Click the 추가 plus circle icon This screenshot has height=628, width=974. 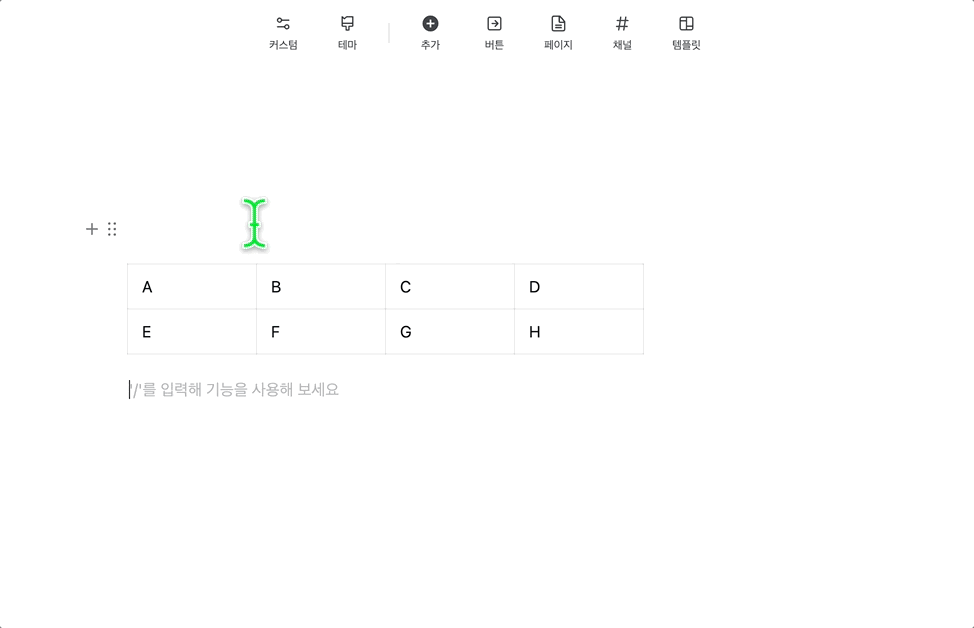point(430,23)
